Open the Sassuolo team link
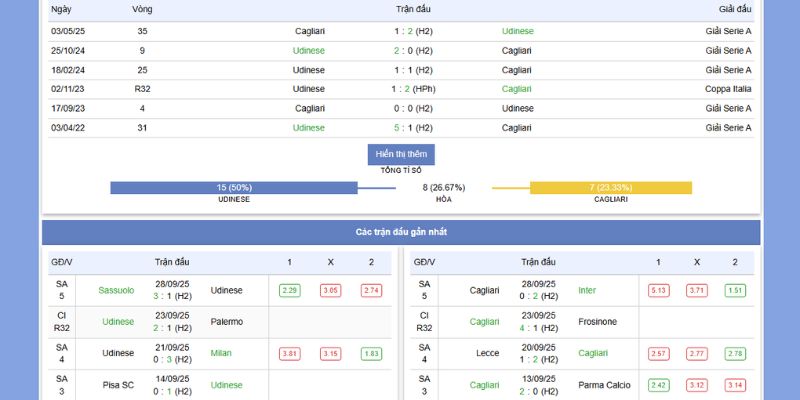800x400 pixels. coord(116,290)
